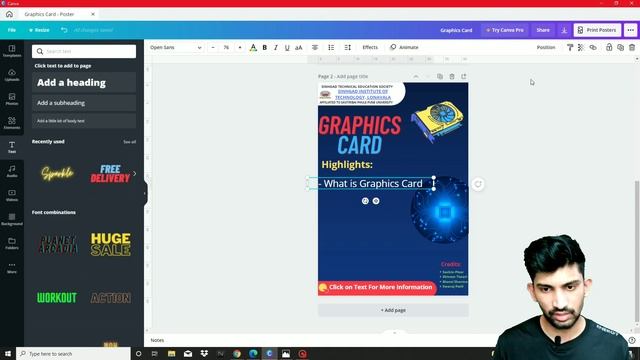Open the Background sidebar panel

tap(12, 219)
